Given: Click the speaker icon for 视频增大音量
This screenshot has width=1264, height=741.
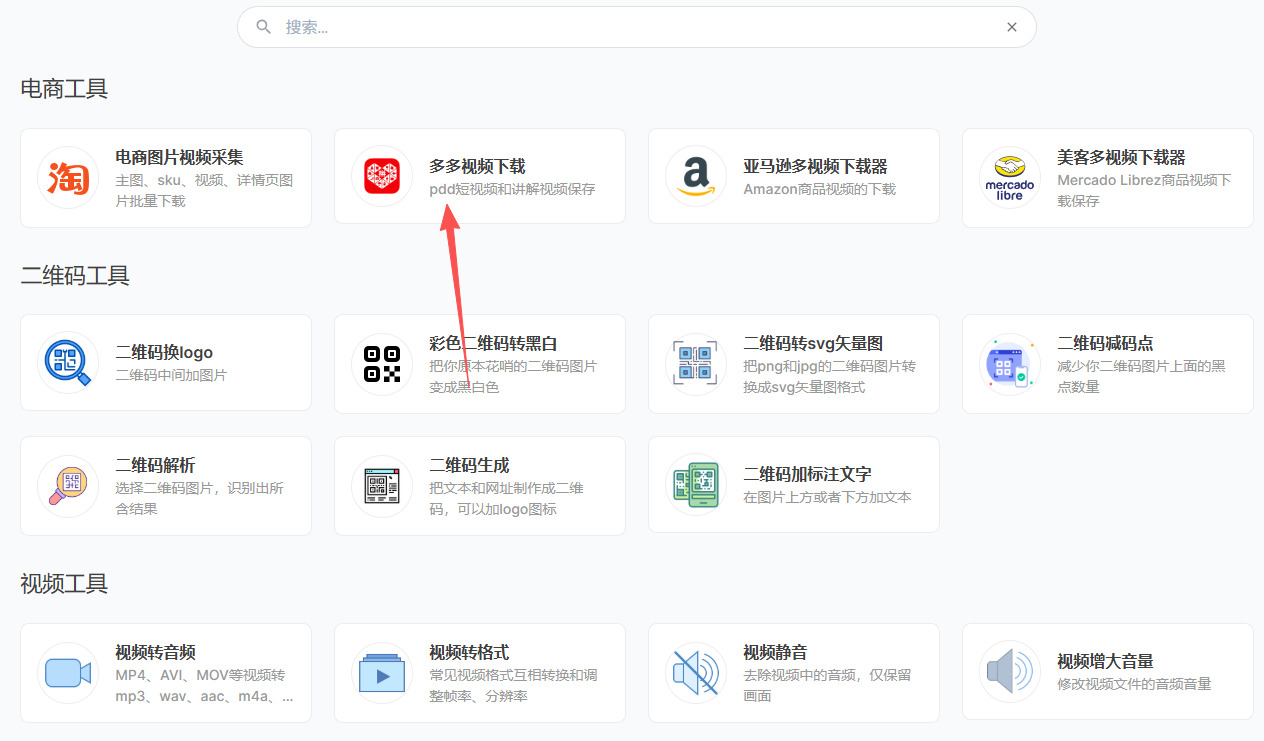Looking at the screenshot, I should coord(1010,672).
